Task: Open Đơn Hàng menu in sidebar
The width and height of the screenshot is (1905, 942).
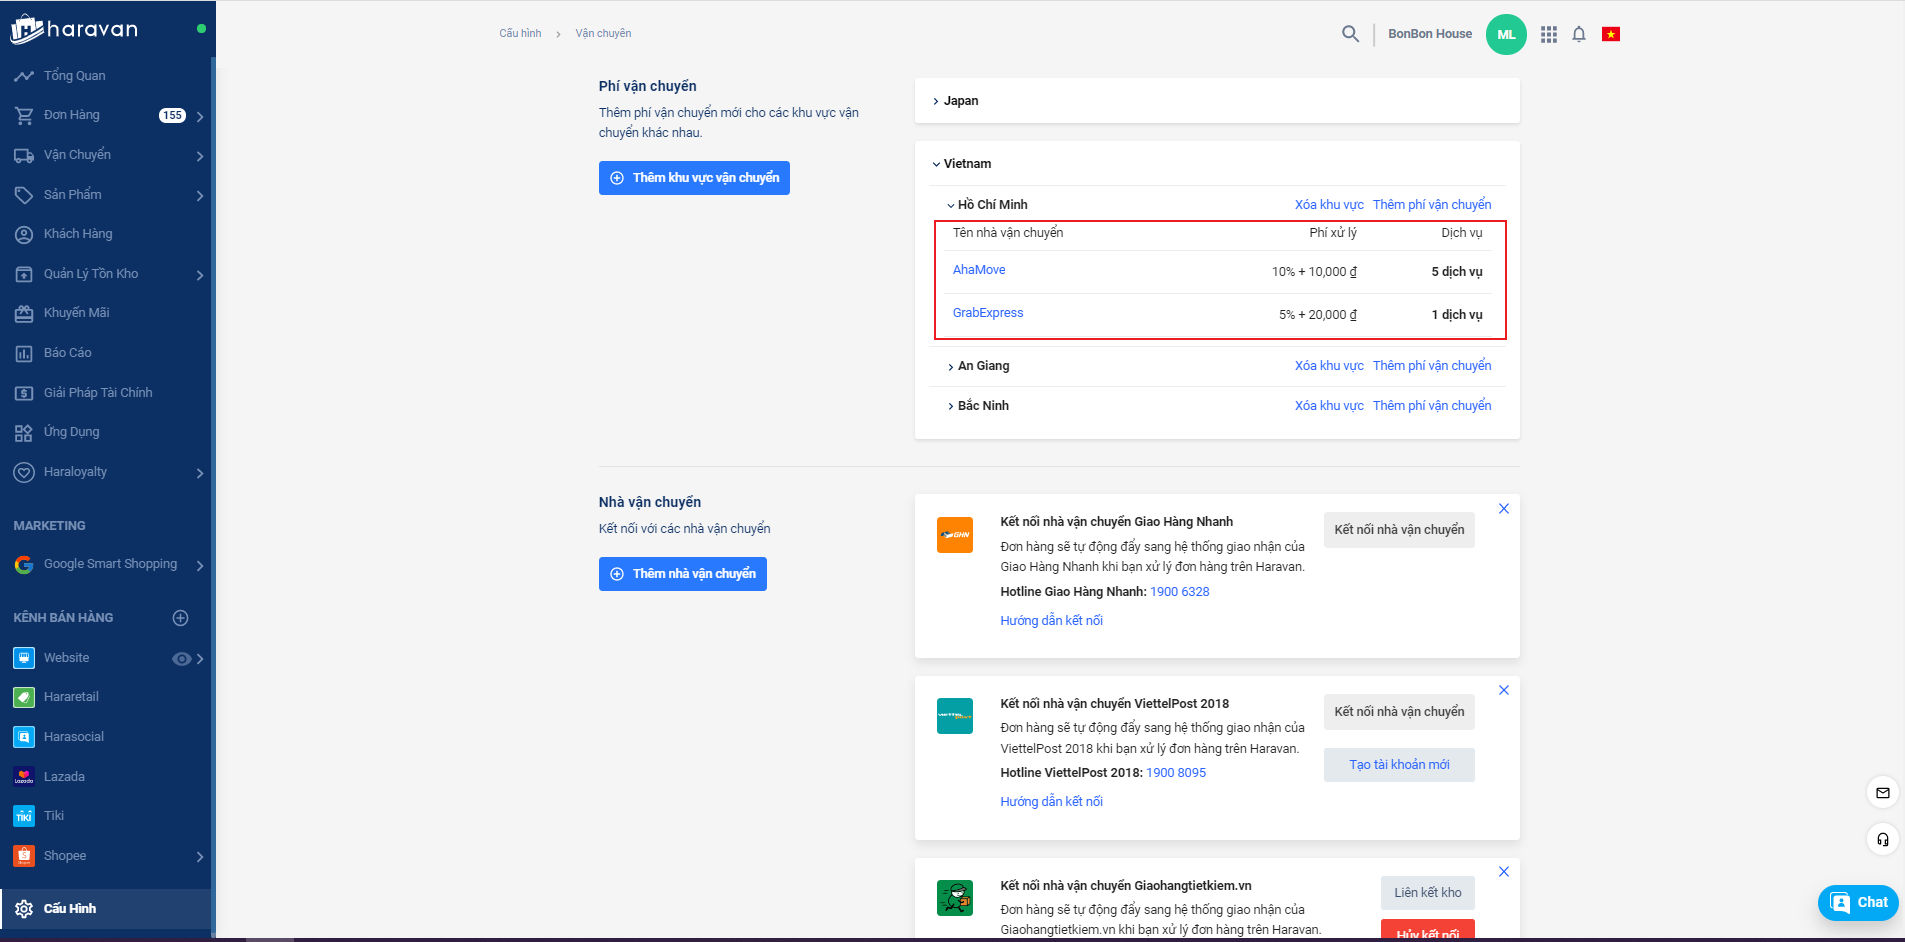Action: tap(72, 115)
